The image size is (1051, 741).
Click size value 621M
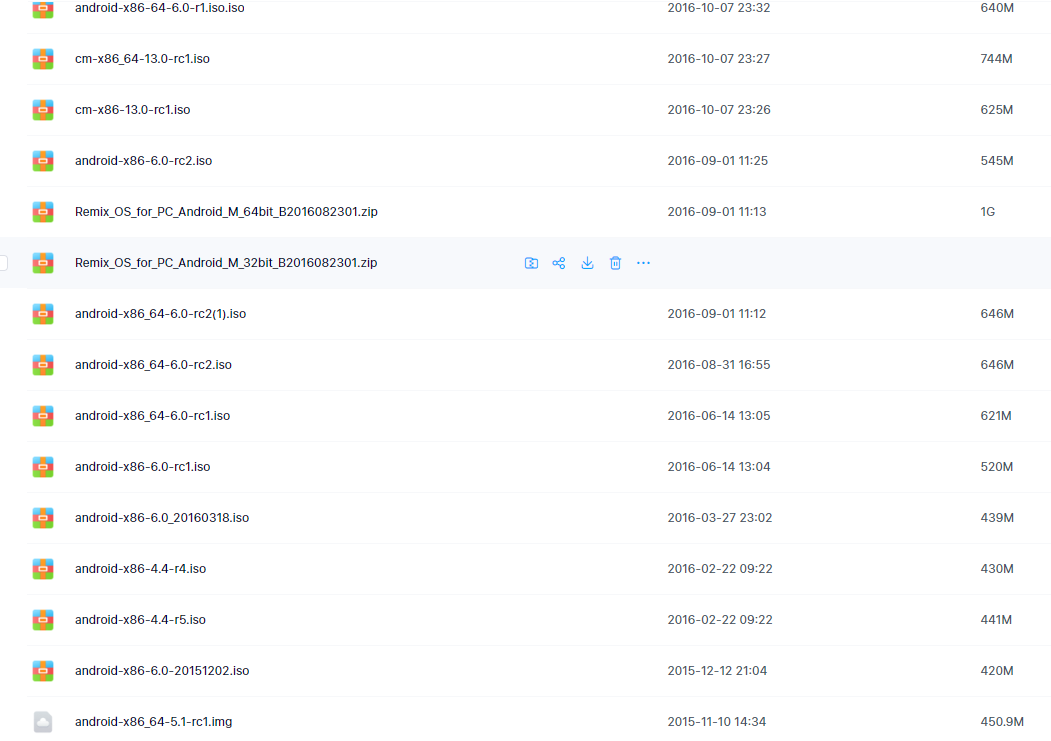[996, 415]
